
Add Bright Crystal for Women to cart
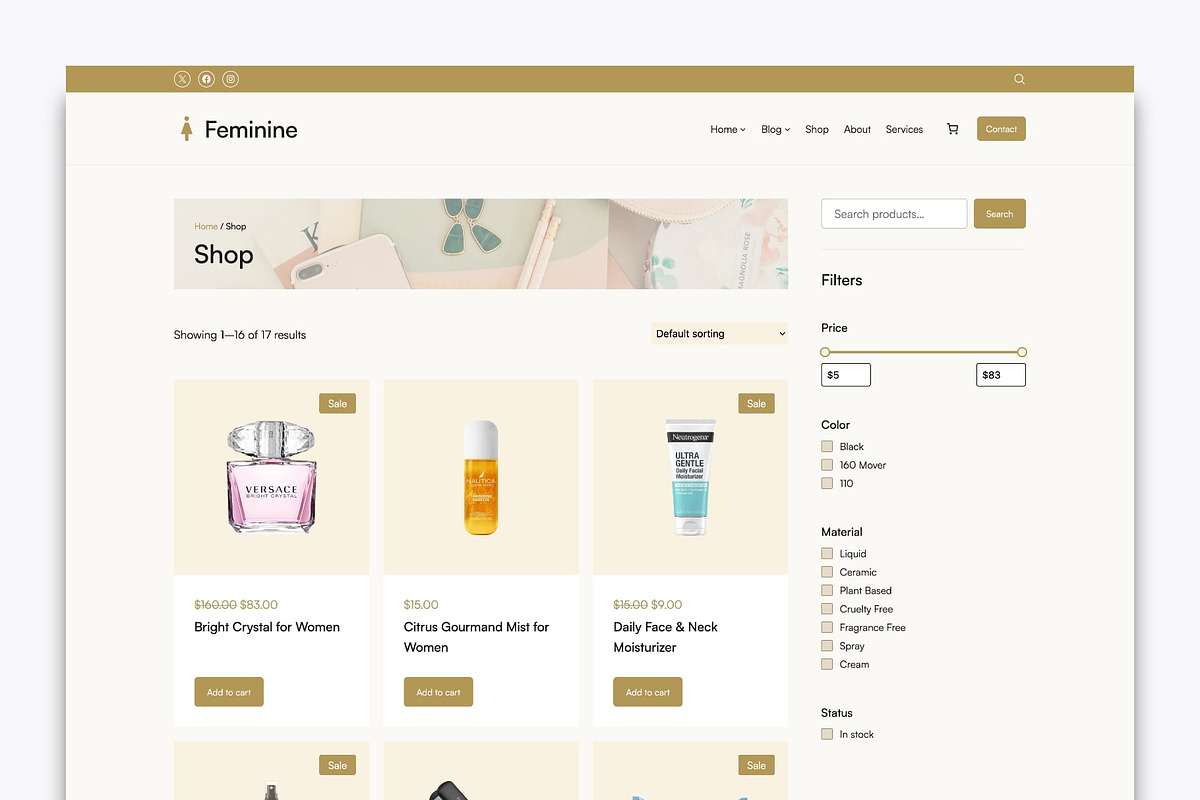229,692
